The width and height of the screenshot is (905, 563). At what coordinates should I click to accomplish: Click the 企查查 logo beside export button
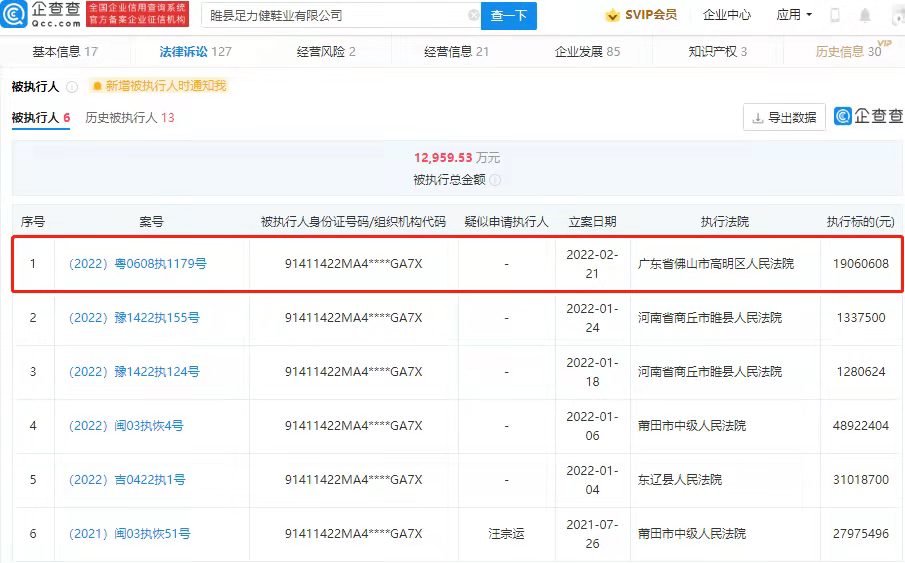coord(869,116)
